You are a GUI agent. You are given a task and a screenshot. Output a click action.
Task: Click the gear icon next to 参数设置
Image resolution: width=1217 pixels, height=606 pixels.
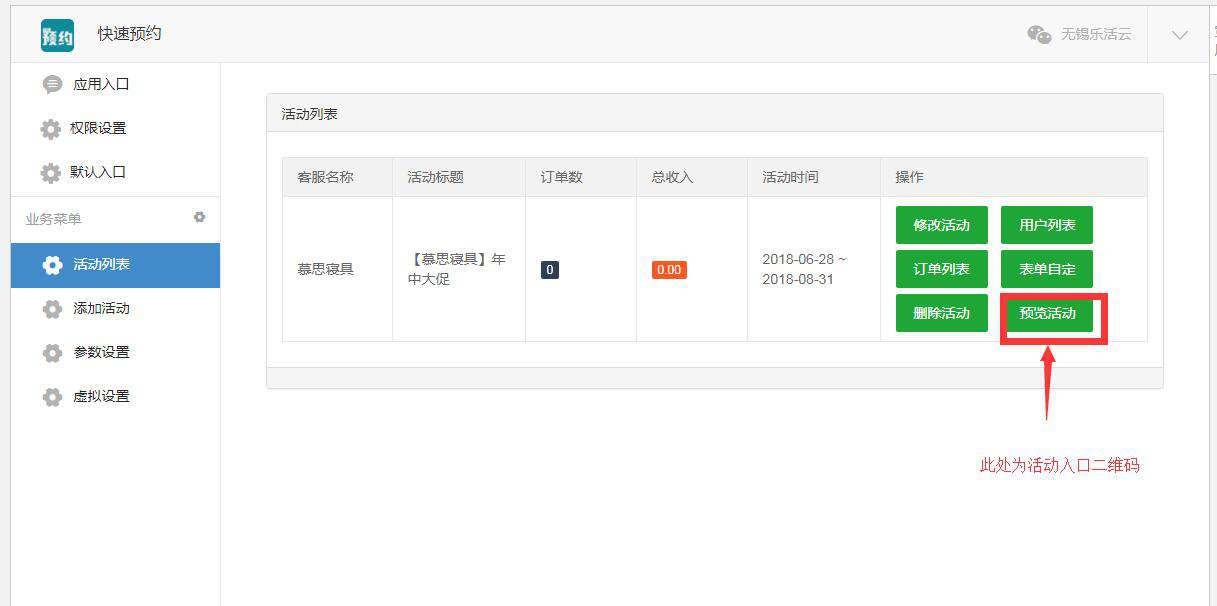click(53, 352)
